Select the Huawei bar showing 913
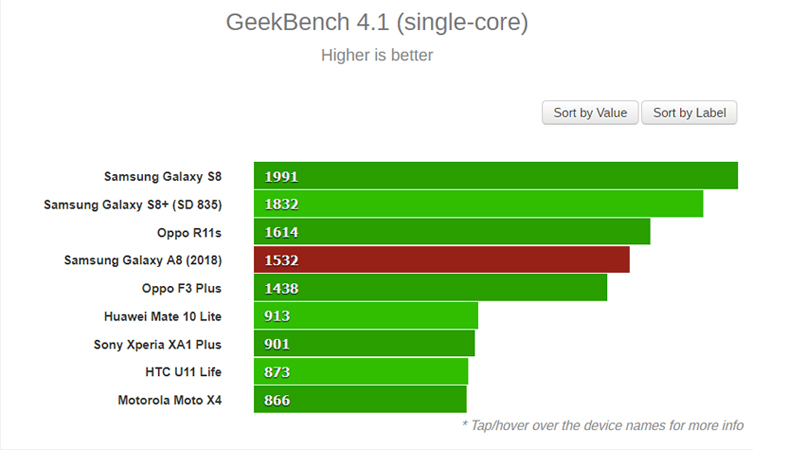The height and width of the screenshot is (450, 800). pos(366,316)
